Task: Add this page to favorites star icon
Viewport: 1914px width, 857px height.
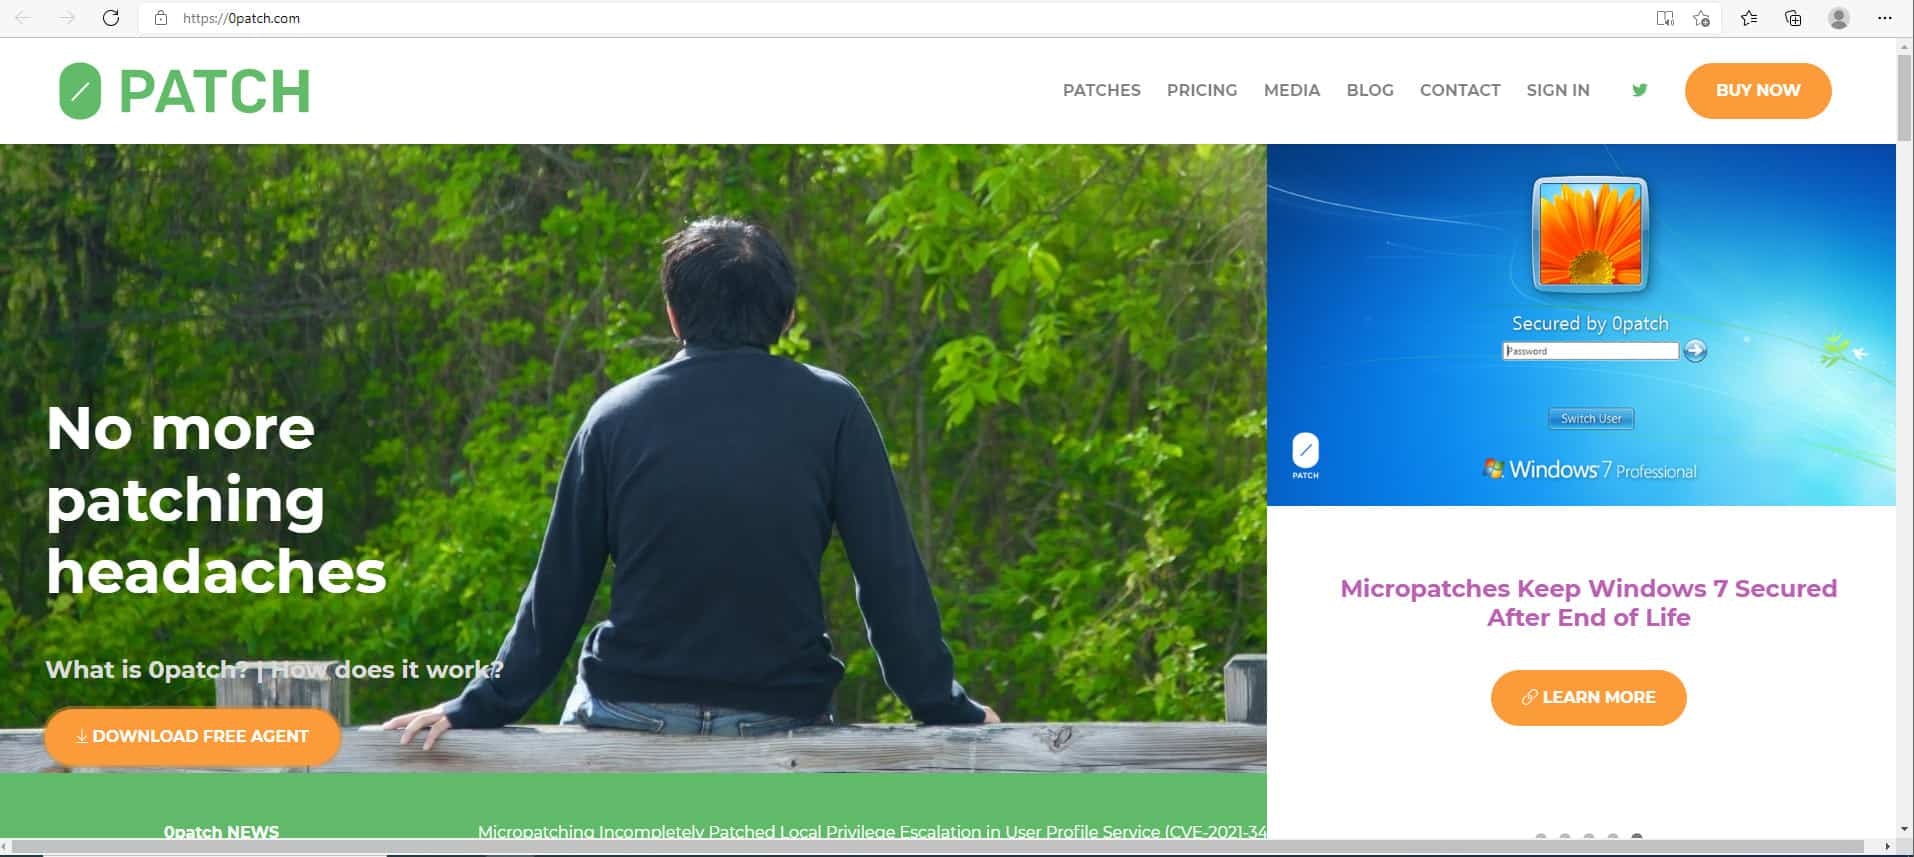Action: [x=1701, y=18]
